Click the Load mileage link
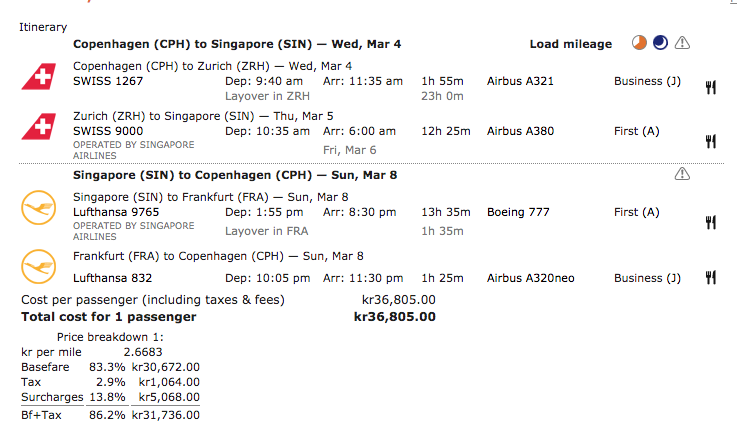Image resolution: width=737 pixels, height=440 pixels. tap(570, 44)
